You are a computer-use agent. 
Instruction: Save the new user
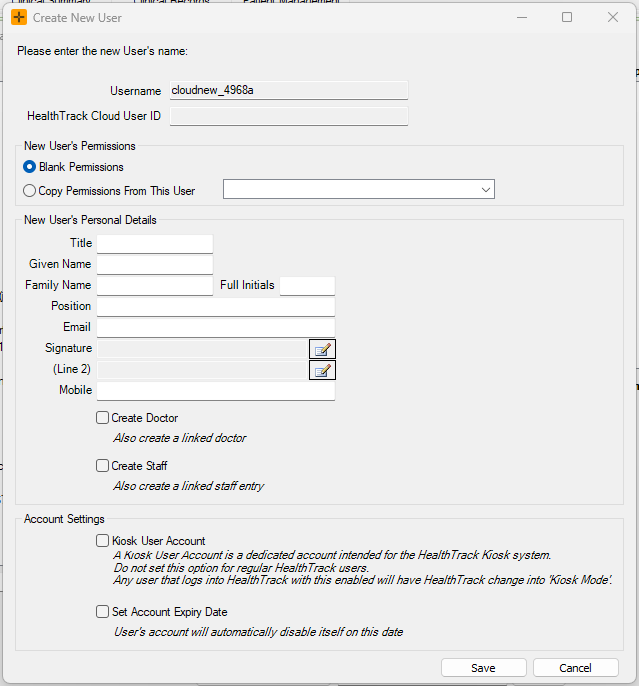coord(483,668)
